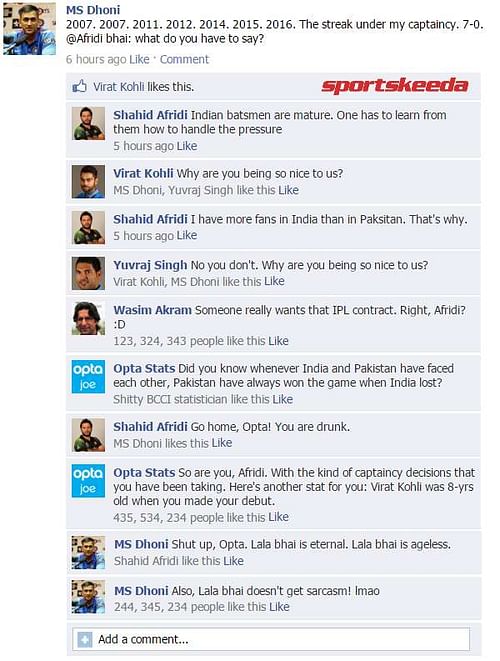The width and height of the screenshot is (500, 661).
Task: Like the main MS Dhoni post
Action: [x=139, y=59]
